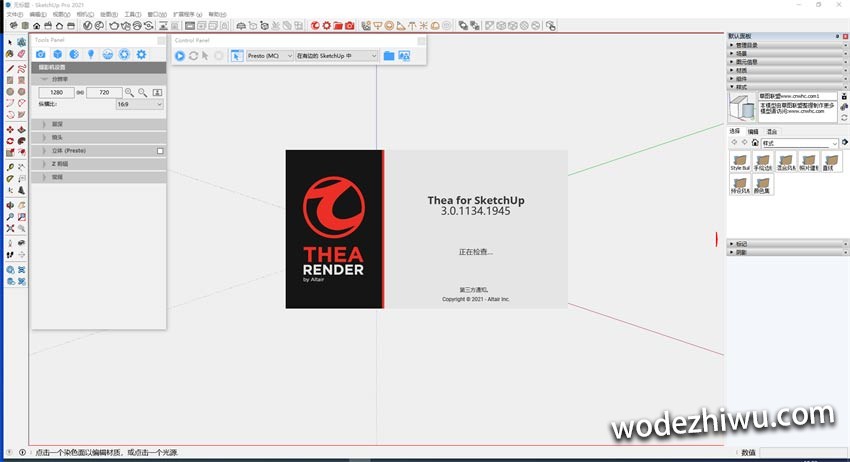The width and height of the screenshot is (850, 462).
Task: Click the red camera Thea toolbar icon
Action: (350, 25)
